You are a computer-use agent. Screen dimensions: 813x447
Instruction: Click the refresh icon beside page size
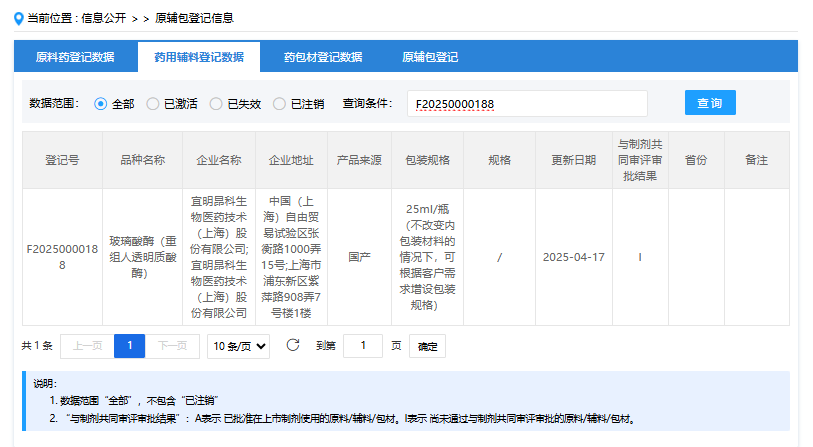[x=293, y=345]
